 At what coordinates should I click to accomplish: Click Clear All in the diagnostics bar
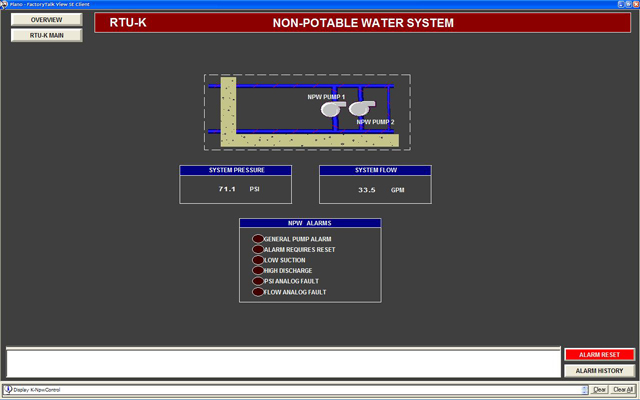tap(622, 390)
